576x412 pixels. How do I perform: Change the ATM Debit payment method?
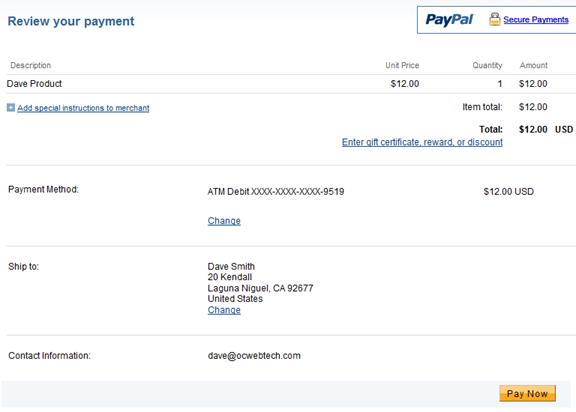224,221
